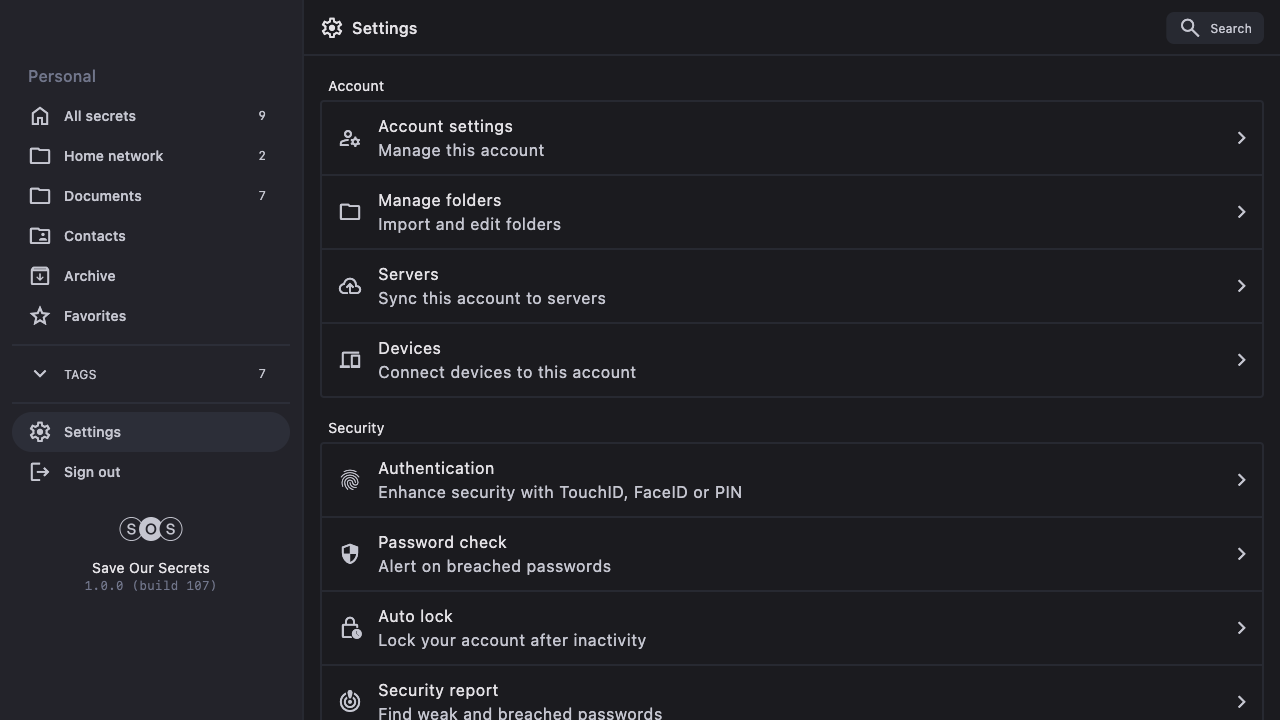The width and height of the screenshot is (1280, 720).
Task: Click the Authentication fingerprint icon
Action: point(350,480)
